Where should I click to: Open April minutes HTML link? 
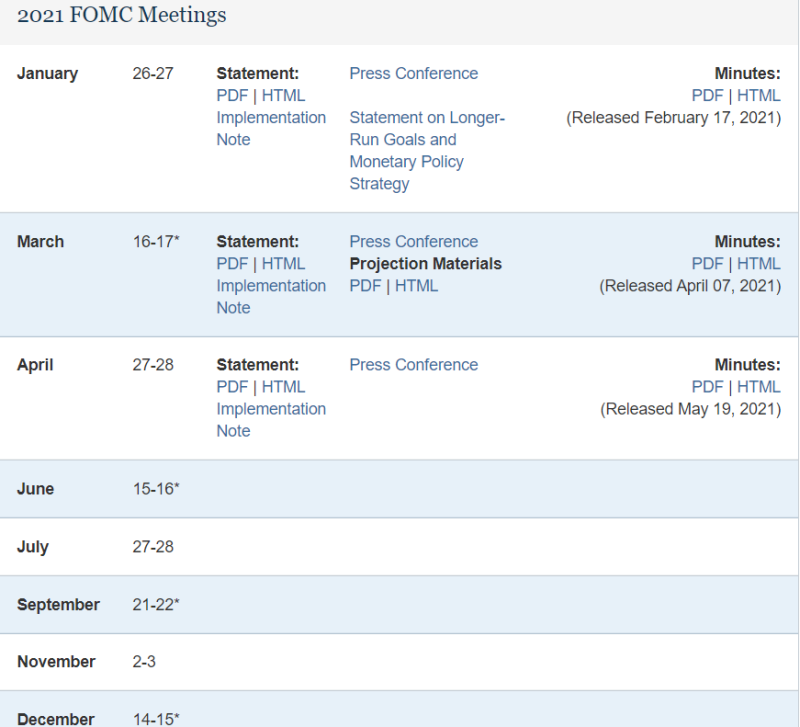pos(759,387)
